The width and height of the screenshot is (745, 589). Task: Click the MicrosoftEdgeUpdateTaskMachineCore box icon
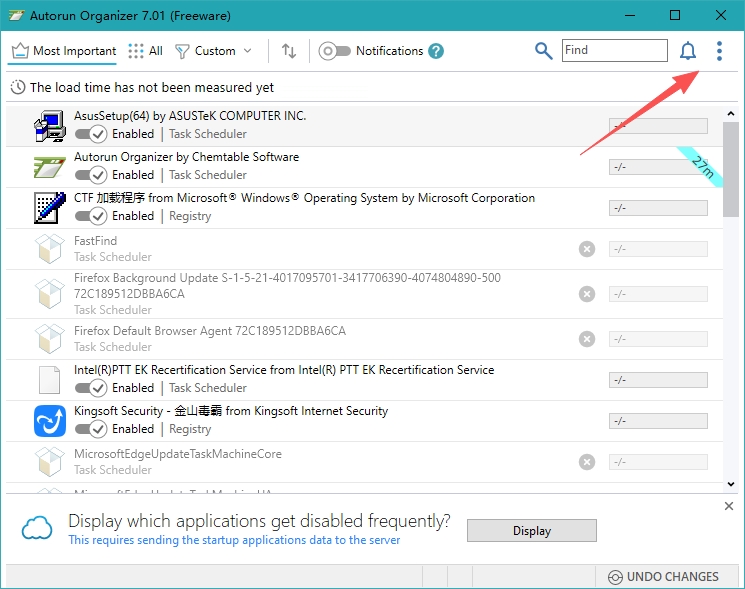pyautogui.click(x=50, y=462)
